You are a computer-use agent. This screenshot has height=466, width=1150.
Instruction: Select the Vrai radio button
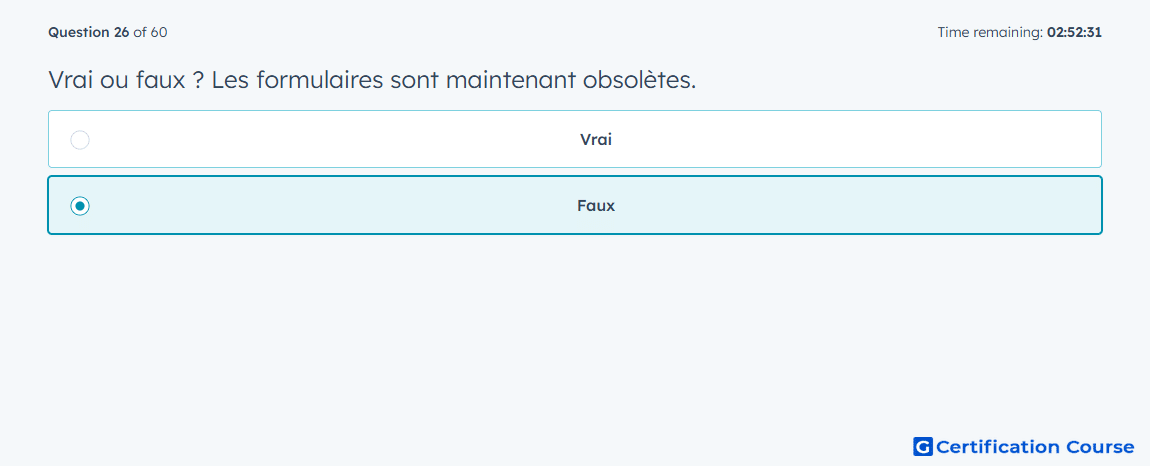[x=80, y=139]
